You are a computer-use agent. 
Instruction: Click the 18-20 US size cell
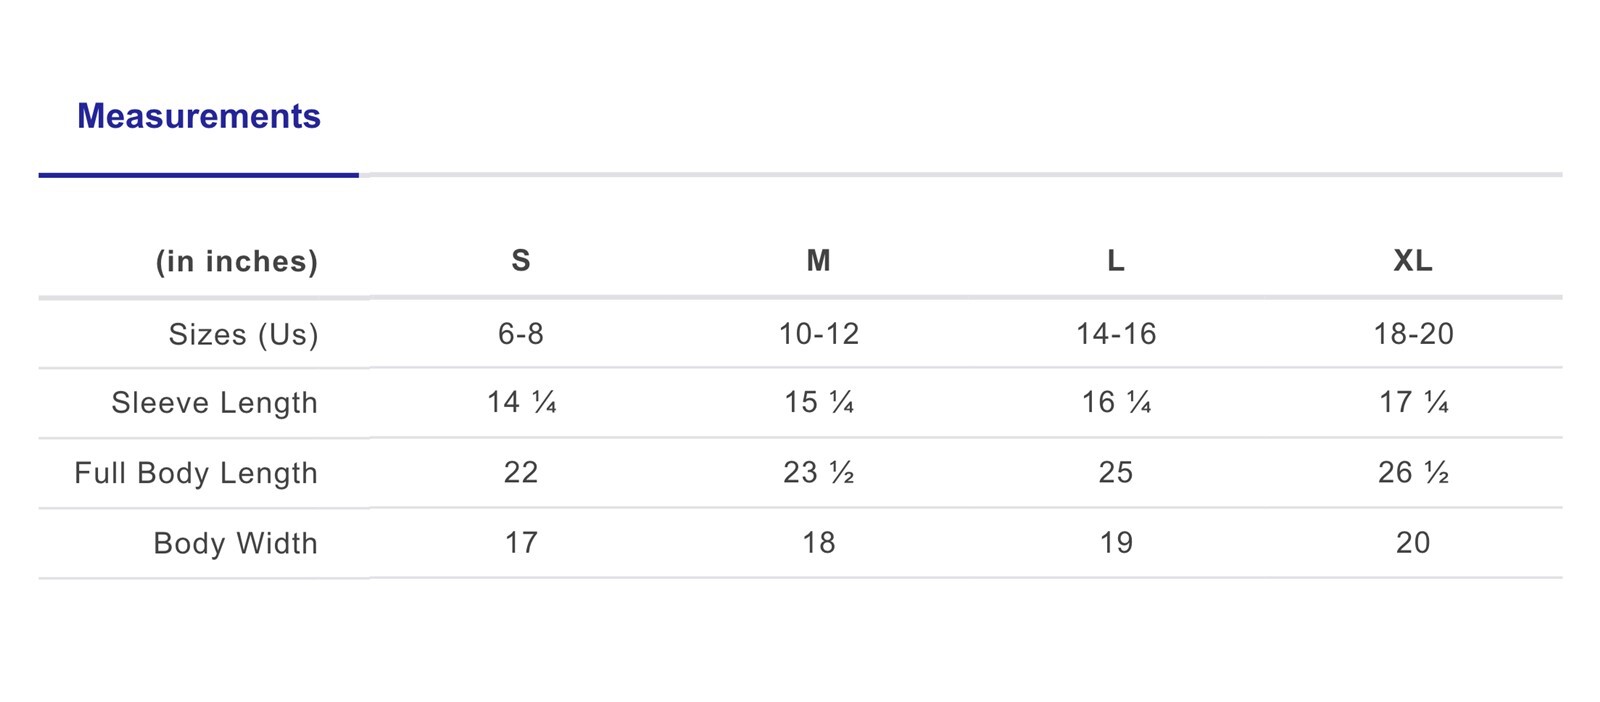[x=1413, y=334]
